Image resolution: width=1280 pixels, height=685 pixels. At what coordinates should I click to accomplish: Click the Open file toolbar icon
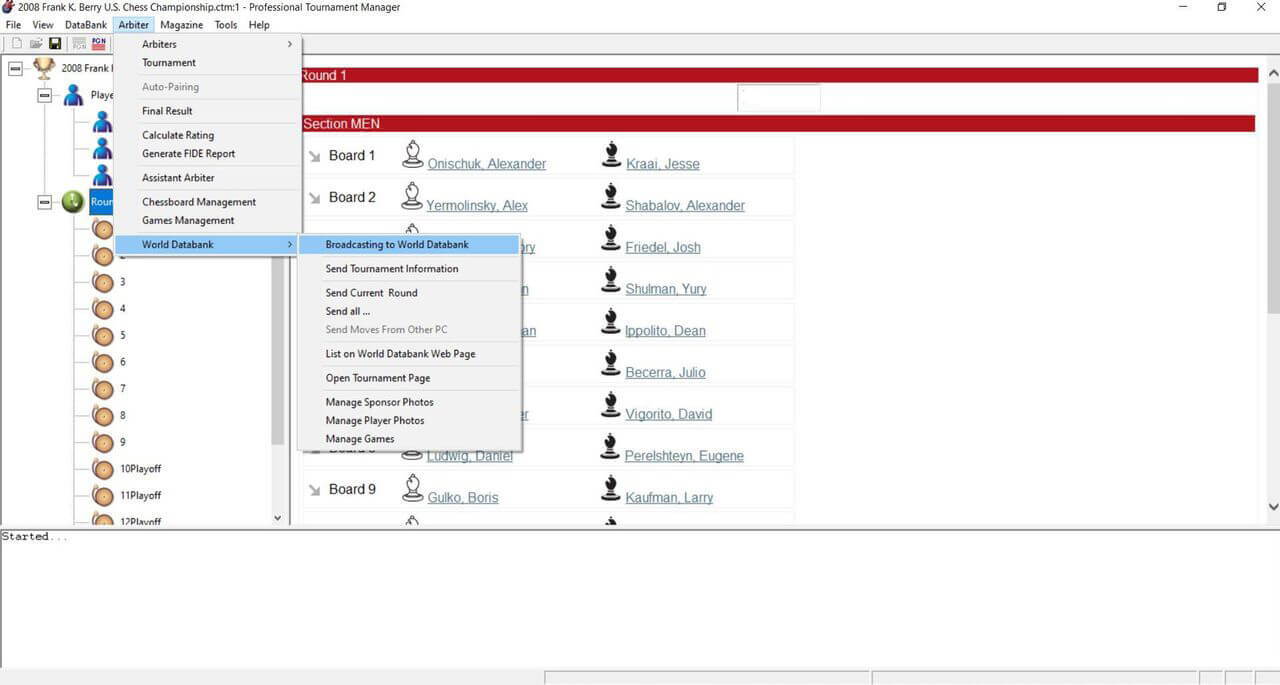click(36, 43)
